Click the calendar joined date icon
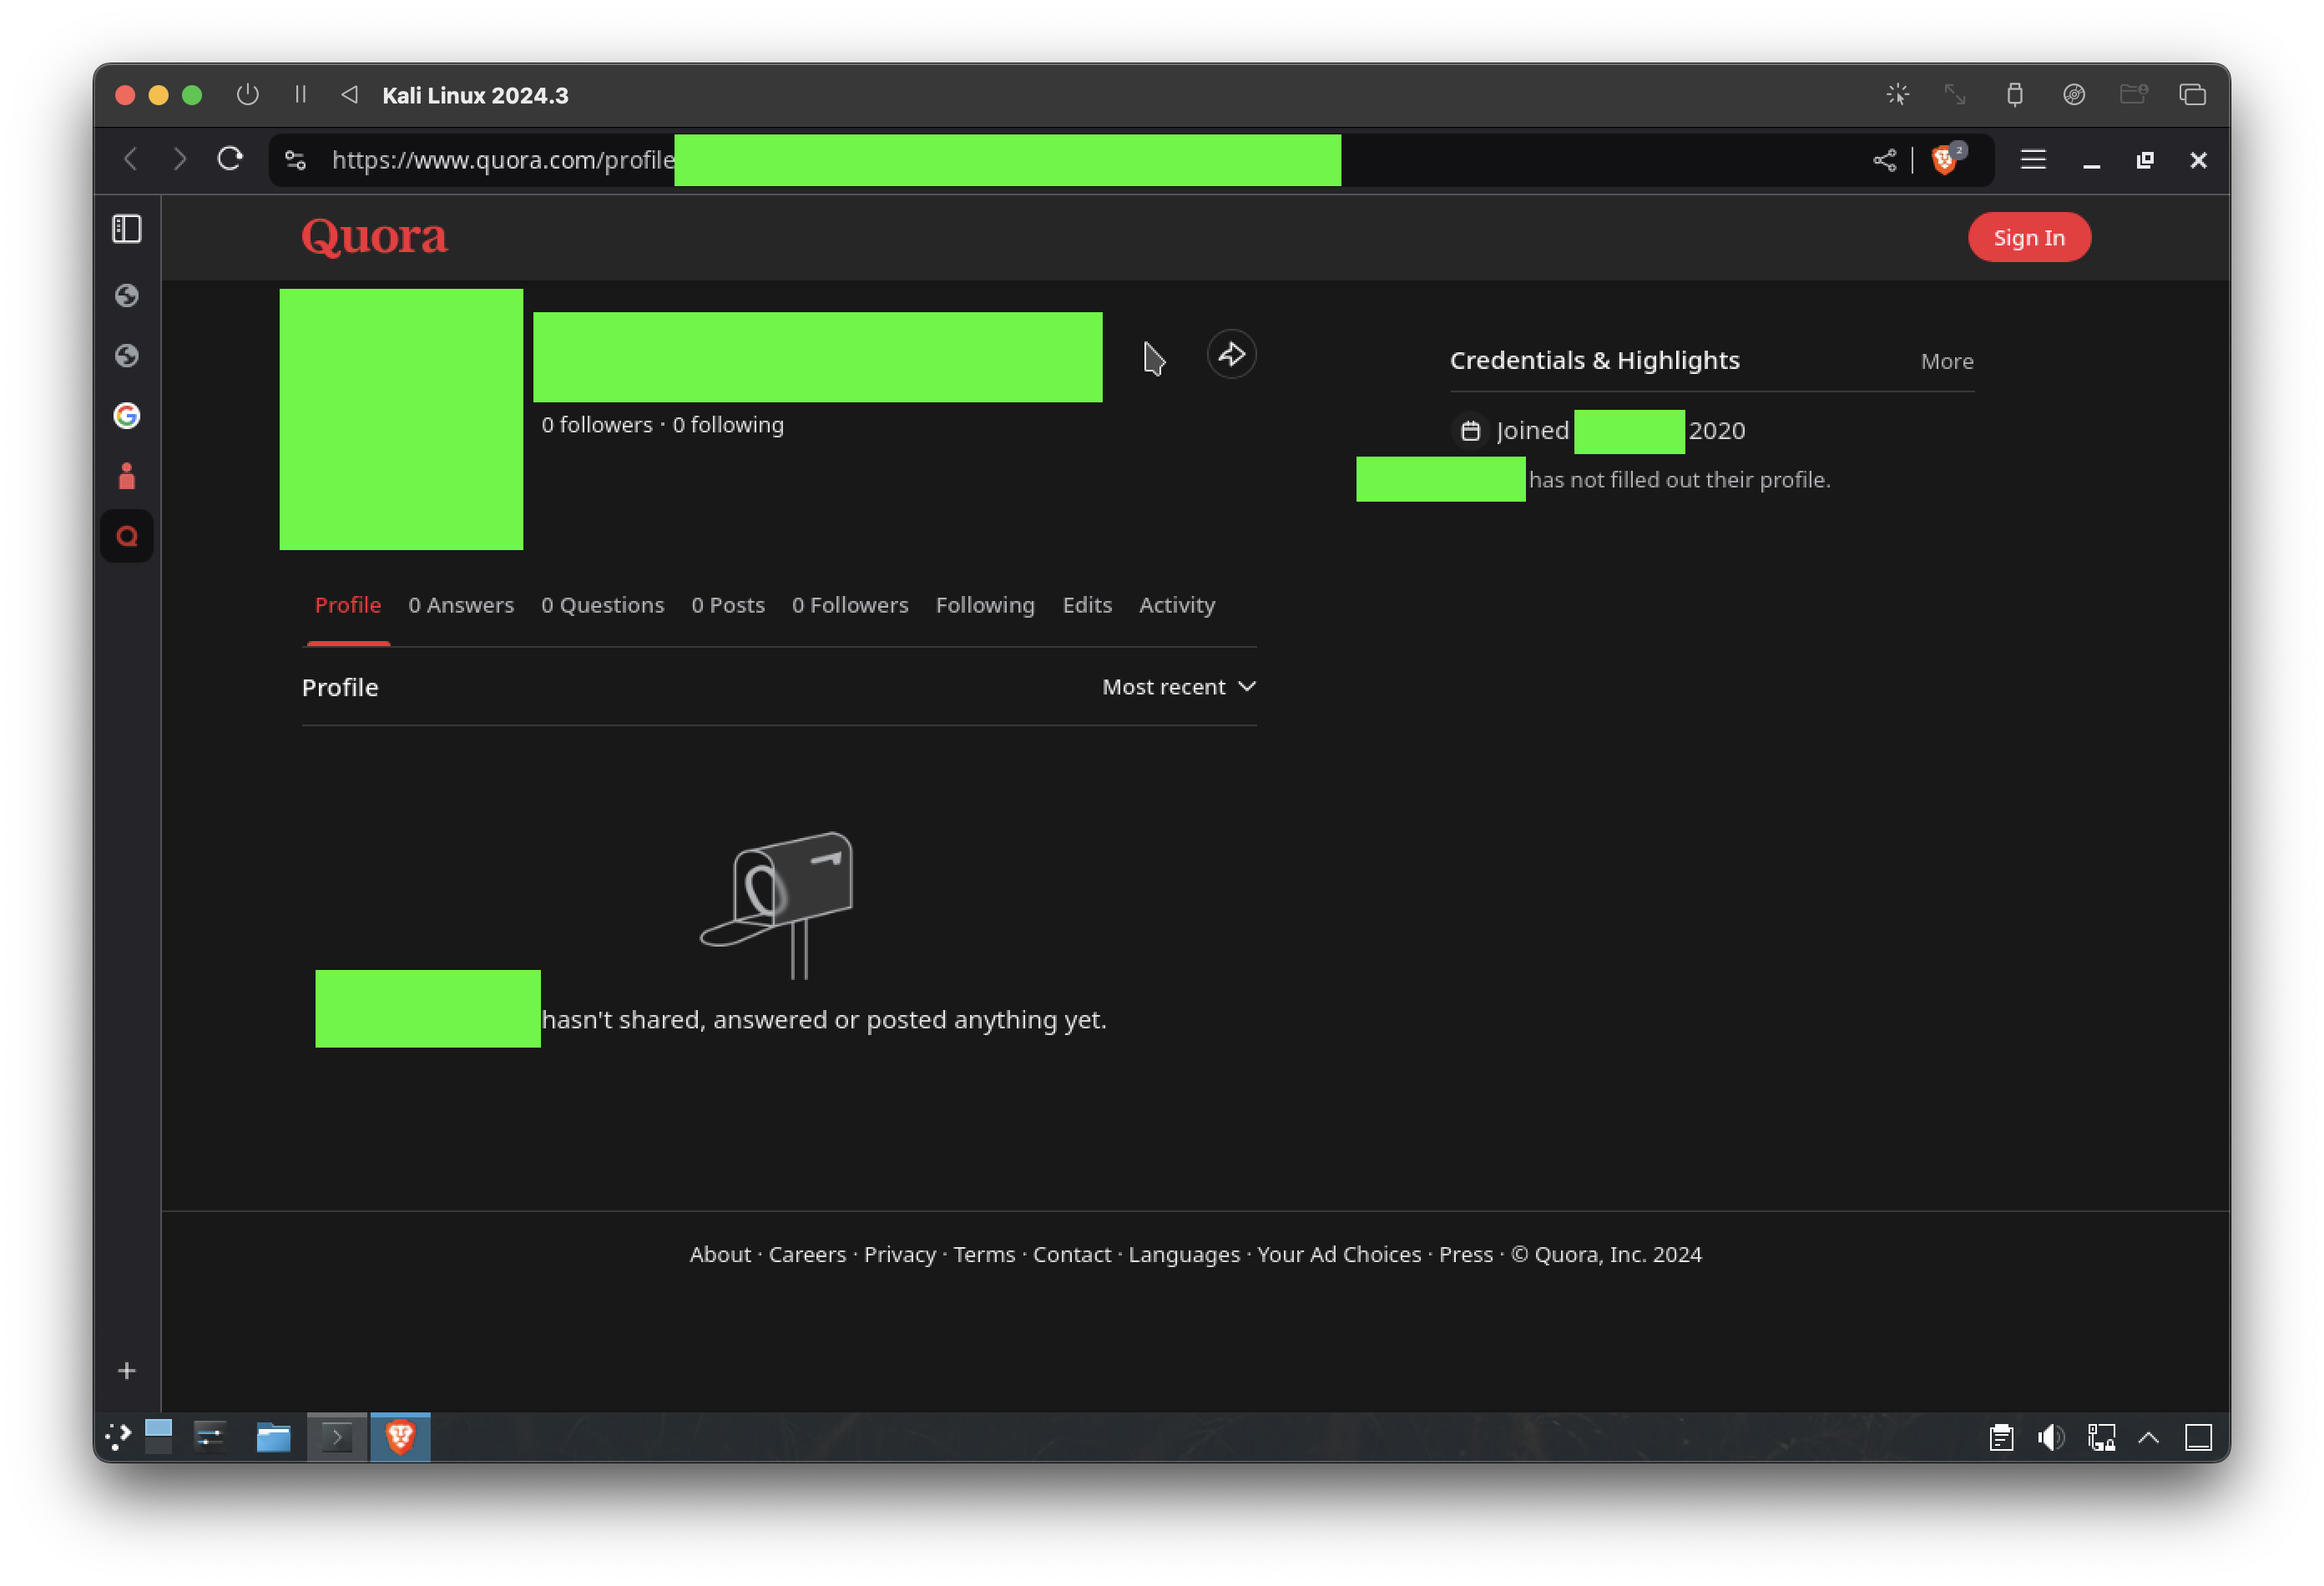 tap(1469, 429)
